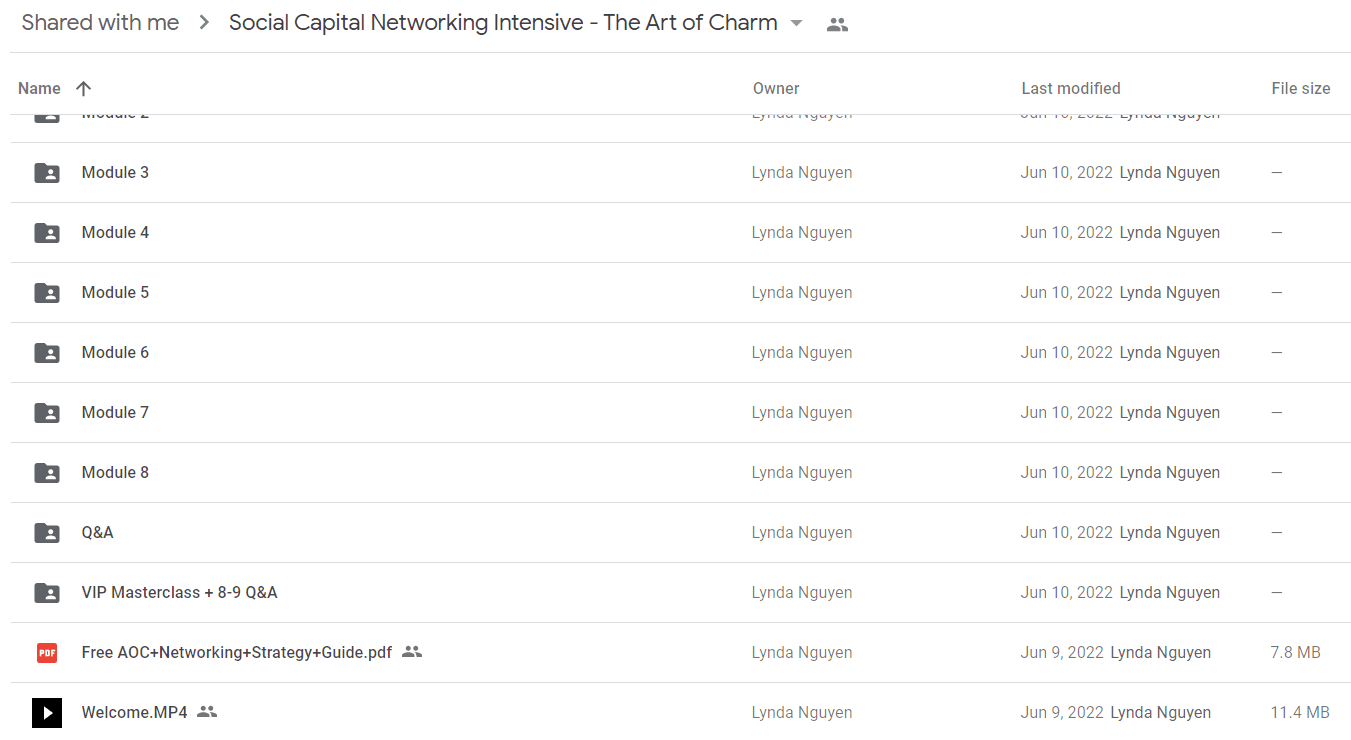Go back to Shared with me
This screenshot has width=1351, height=740.
coord(101,23)
